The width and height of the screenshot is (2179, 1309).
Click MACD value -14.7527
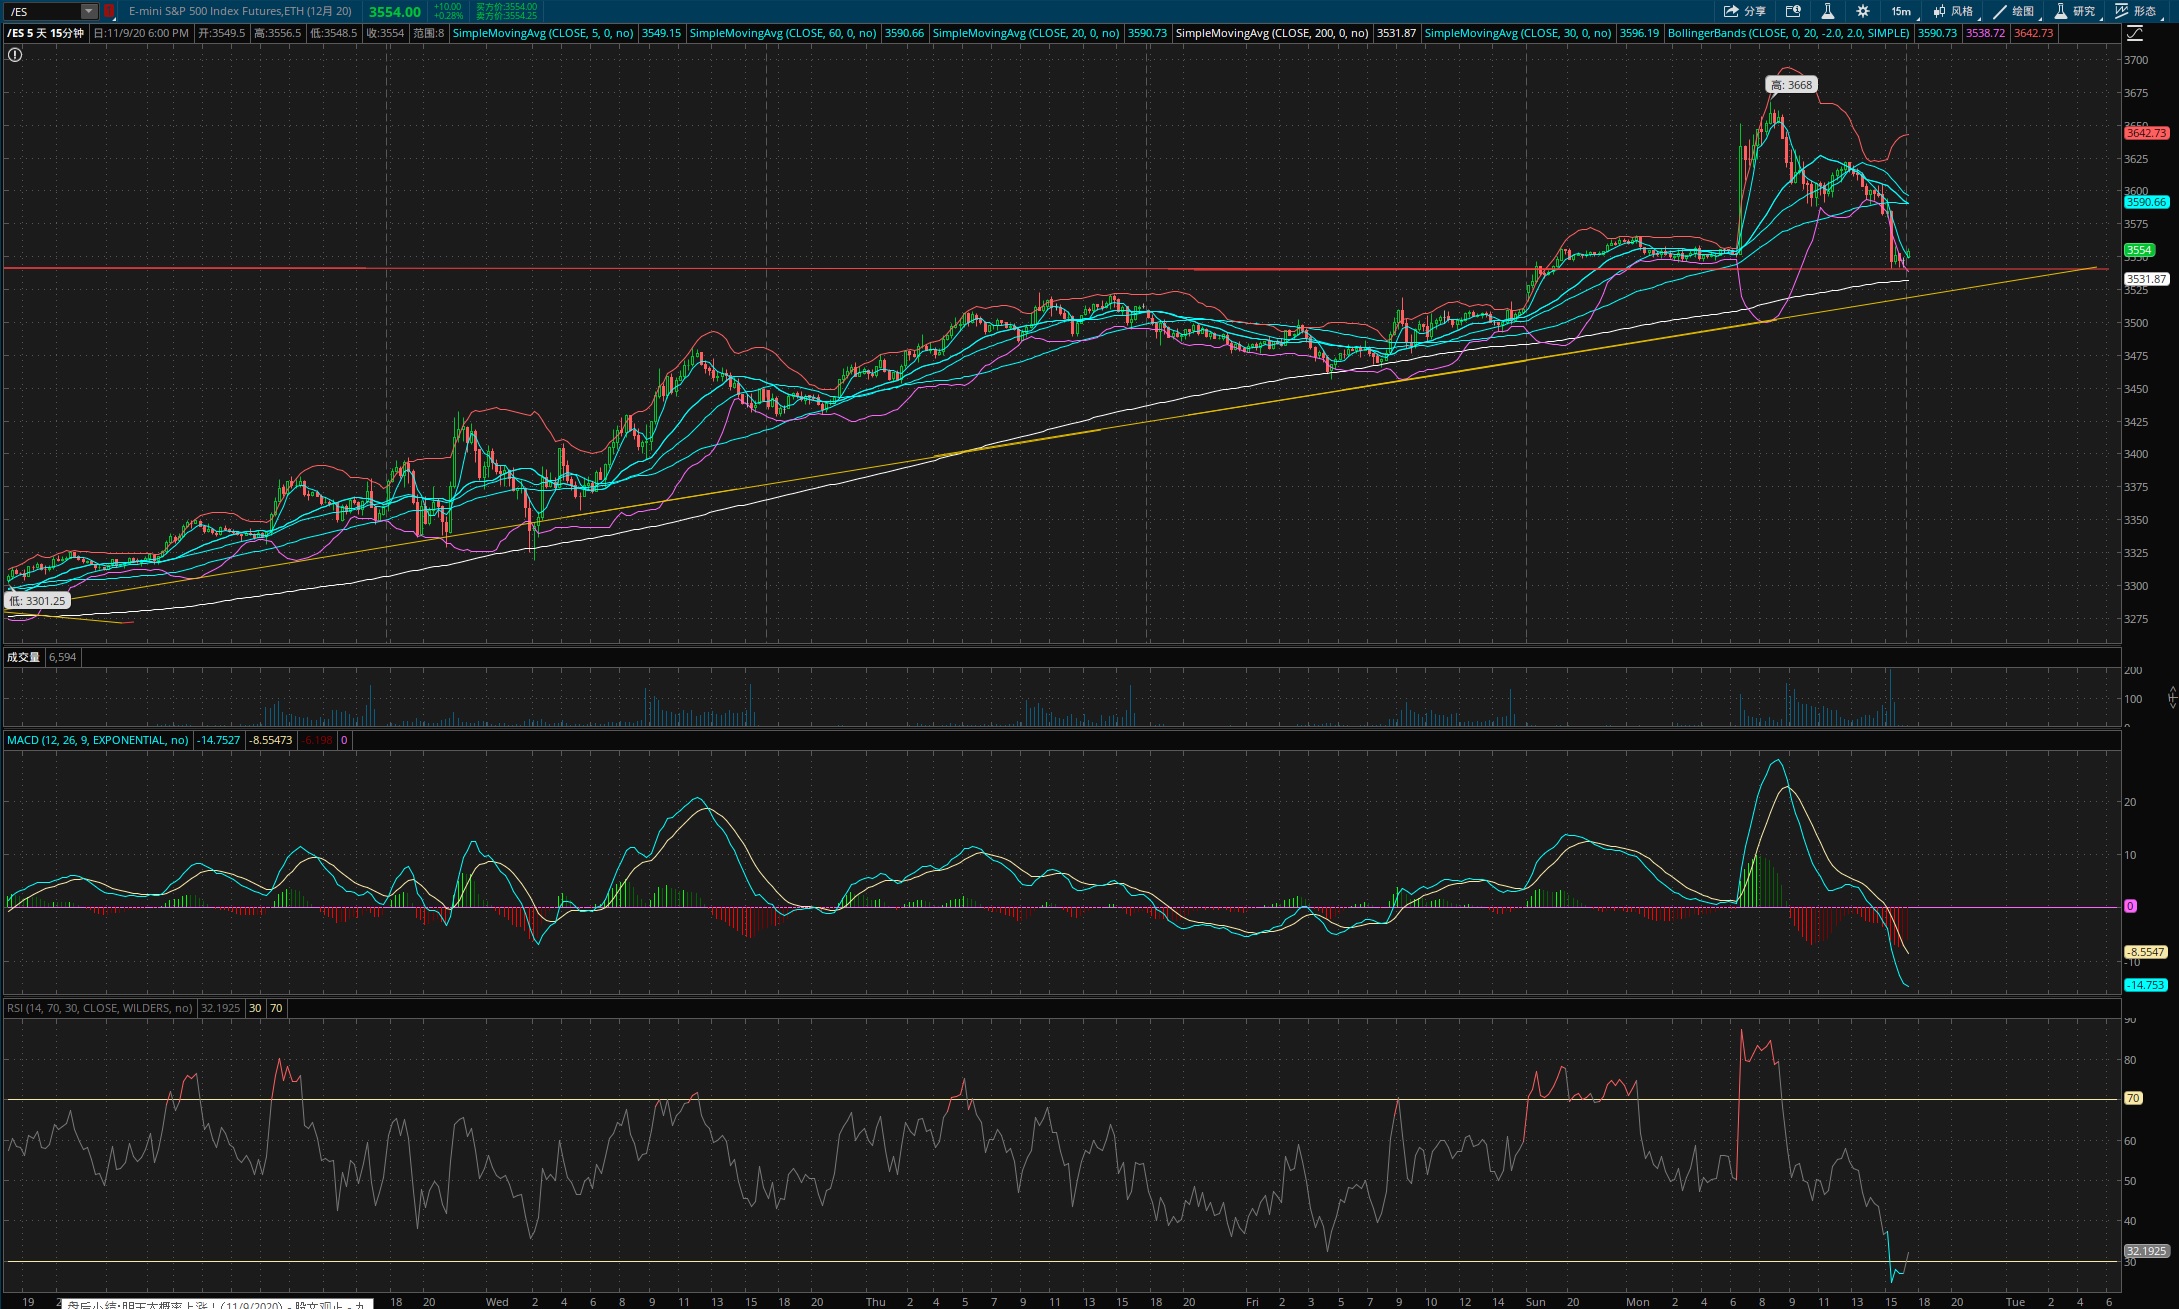click(219, 740)
